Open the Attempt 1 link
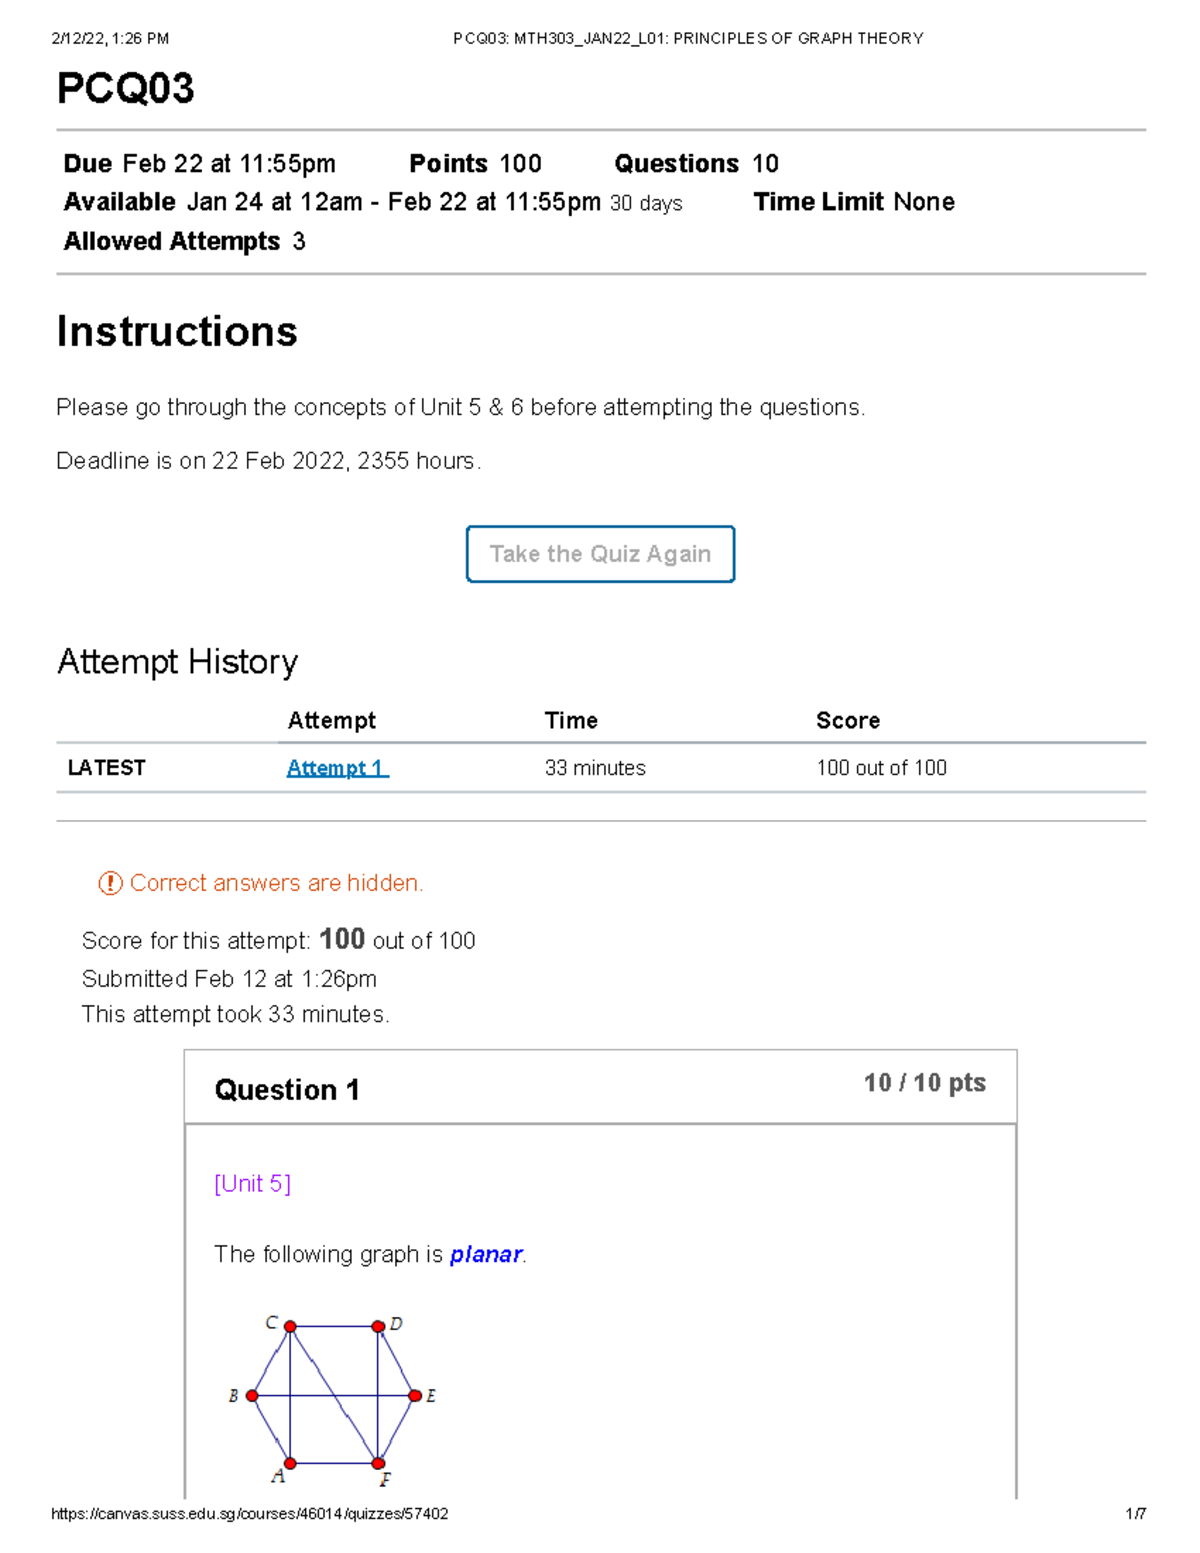Screen dimensions: 1200x1553 336,768
